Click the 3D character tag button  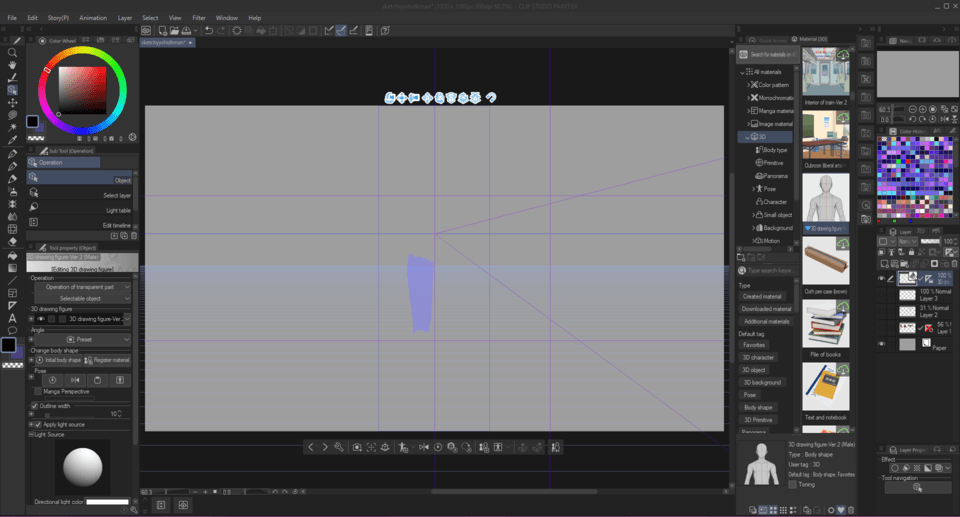[x=758, y=357]
